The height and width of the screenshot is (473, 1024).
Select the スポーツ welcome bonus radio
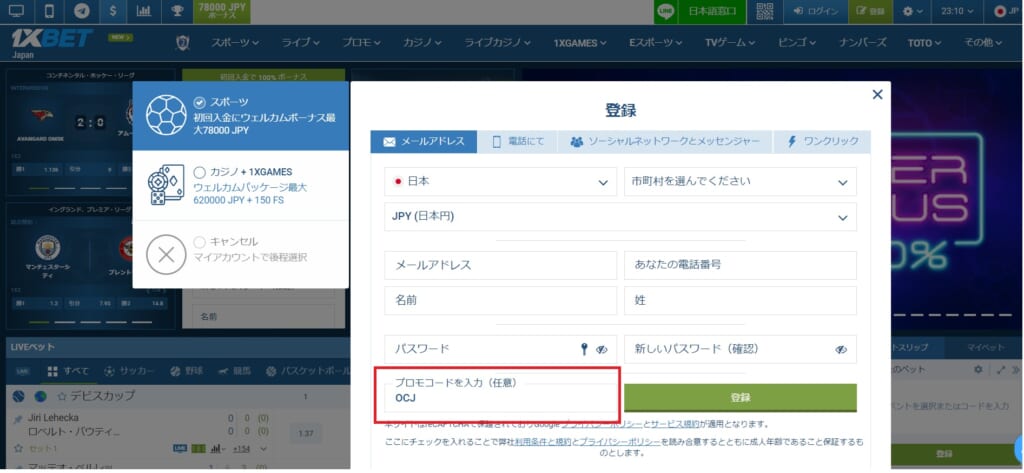199,103
